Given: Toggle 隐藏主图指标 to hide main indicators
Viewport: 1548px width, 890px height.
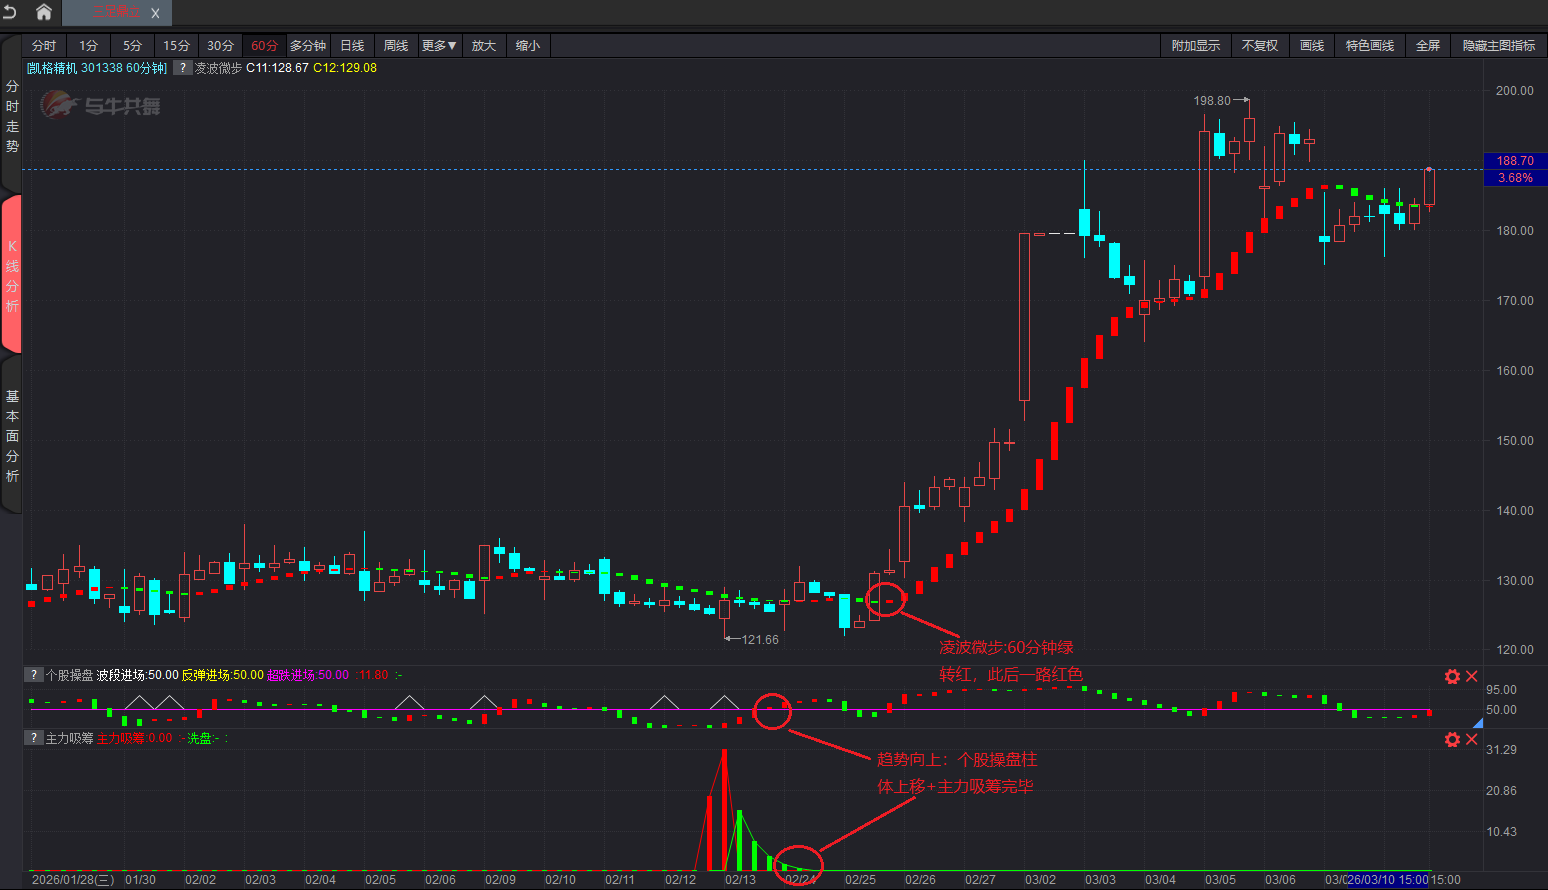Looking at the screenshot, I should pyautogui.click(x=1498, y=46).
